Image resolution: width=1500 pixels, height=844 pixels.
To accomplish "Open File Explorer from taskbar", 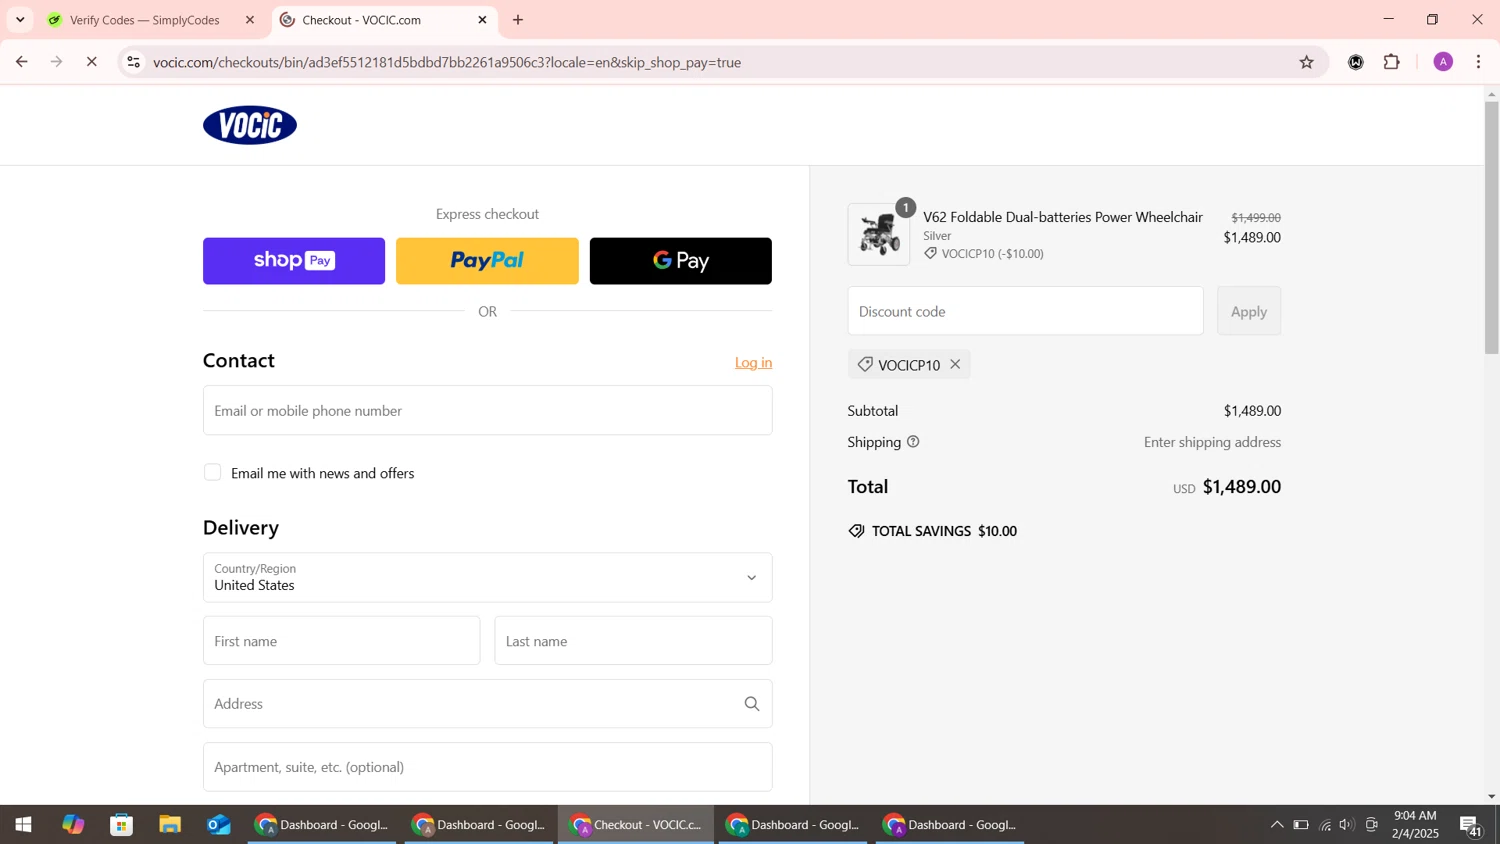I will pos(170,825).
